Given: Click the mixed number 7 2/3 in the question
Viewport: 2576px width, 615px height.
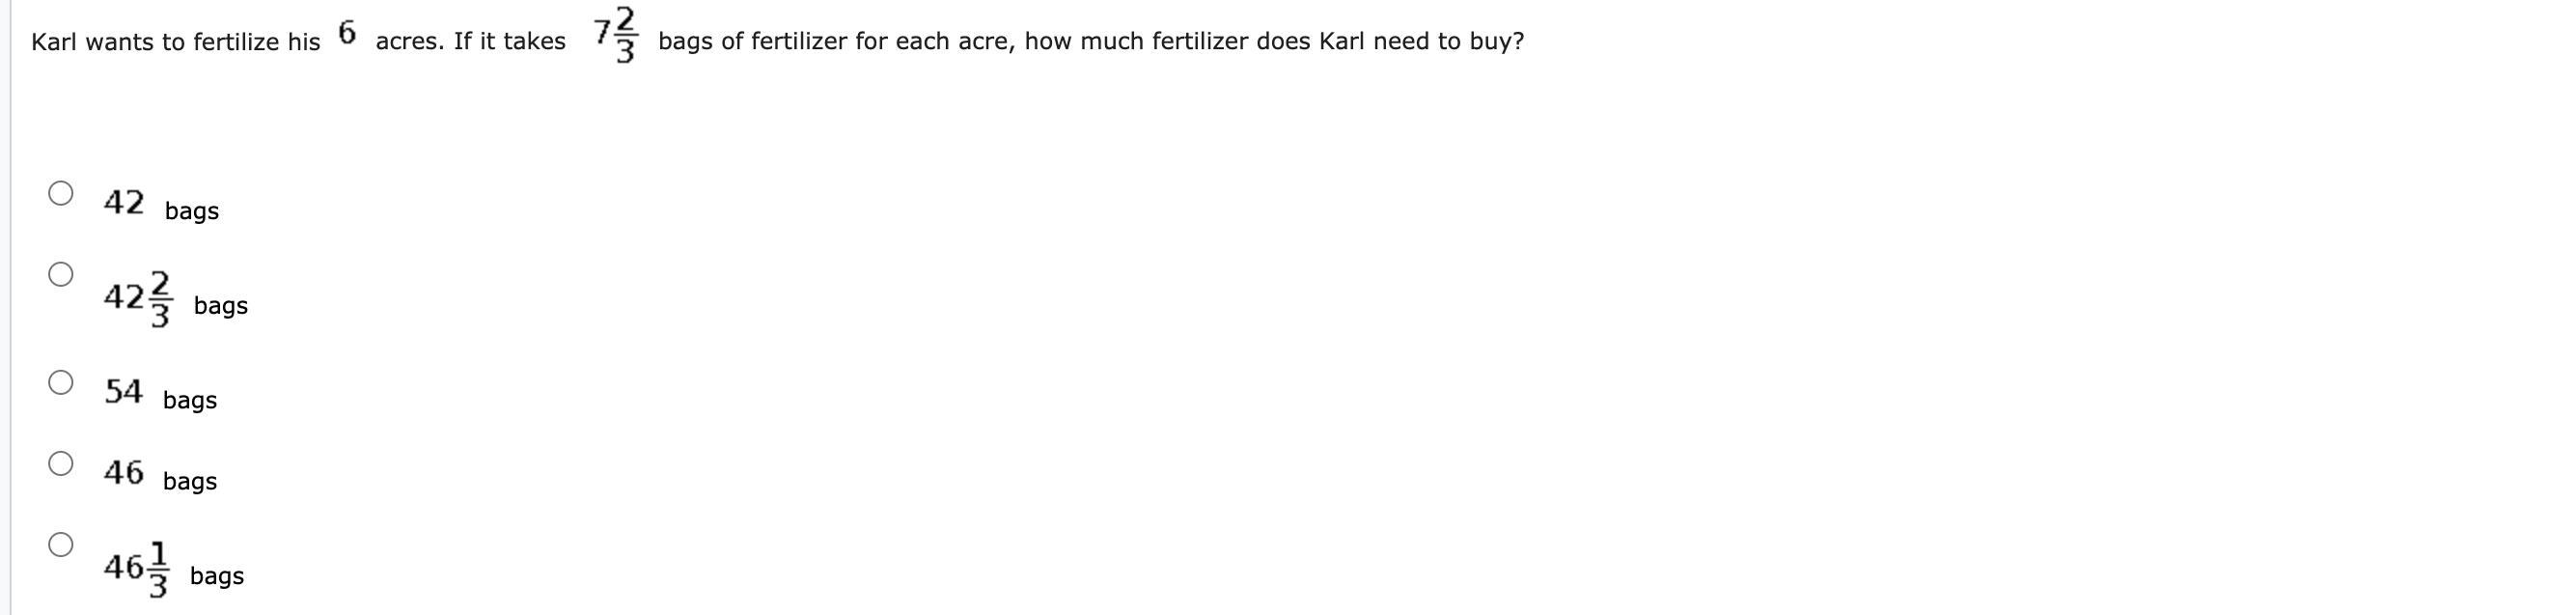Looking at the screenshot, I should (616, 36).
